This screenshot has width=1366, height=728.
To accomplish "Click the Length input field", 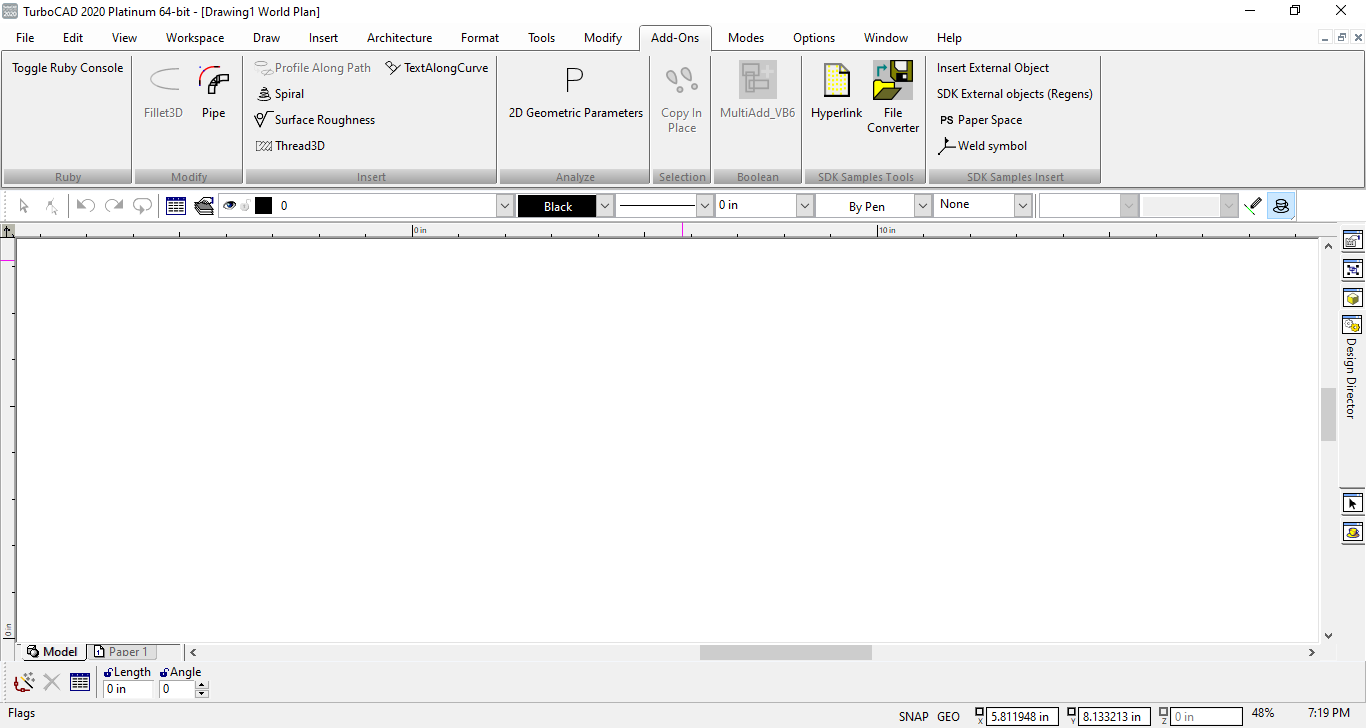I will [129, 689].
